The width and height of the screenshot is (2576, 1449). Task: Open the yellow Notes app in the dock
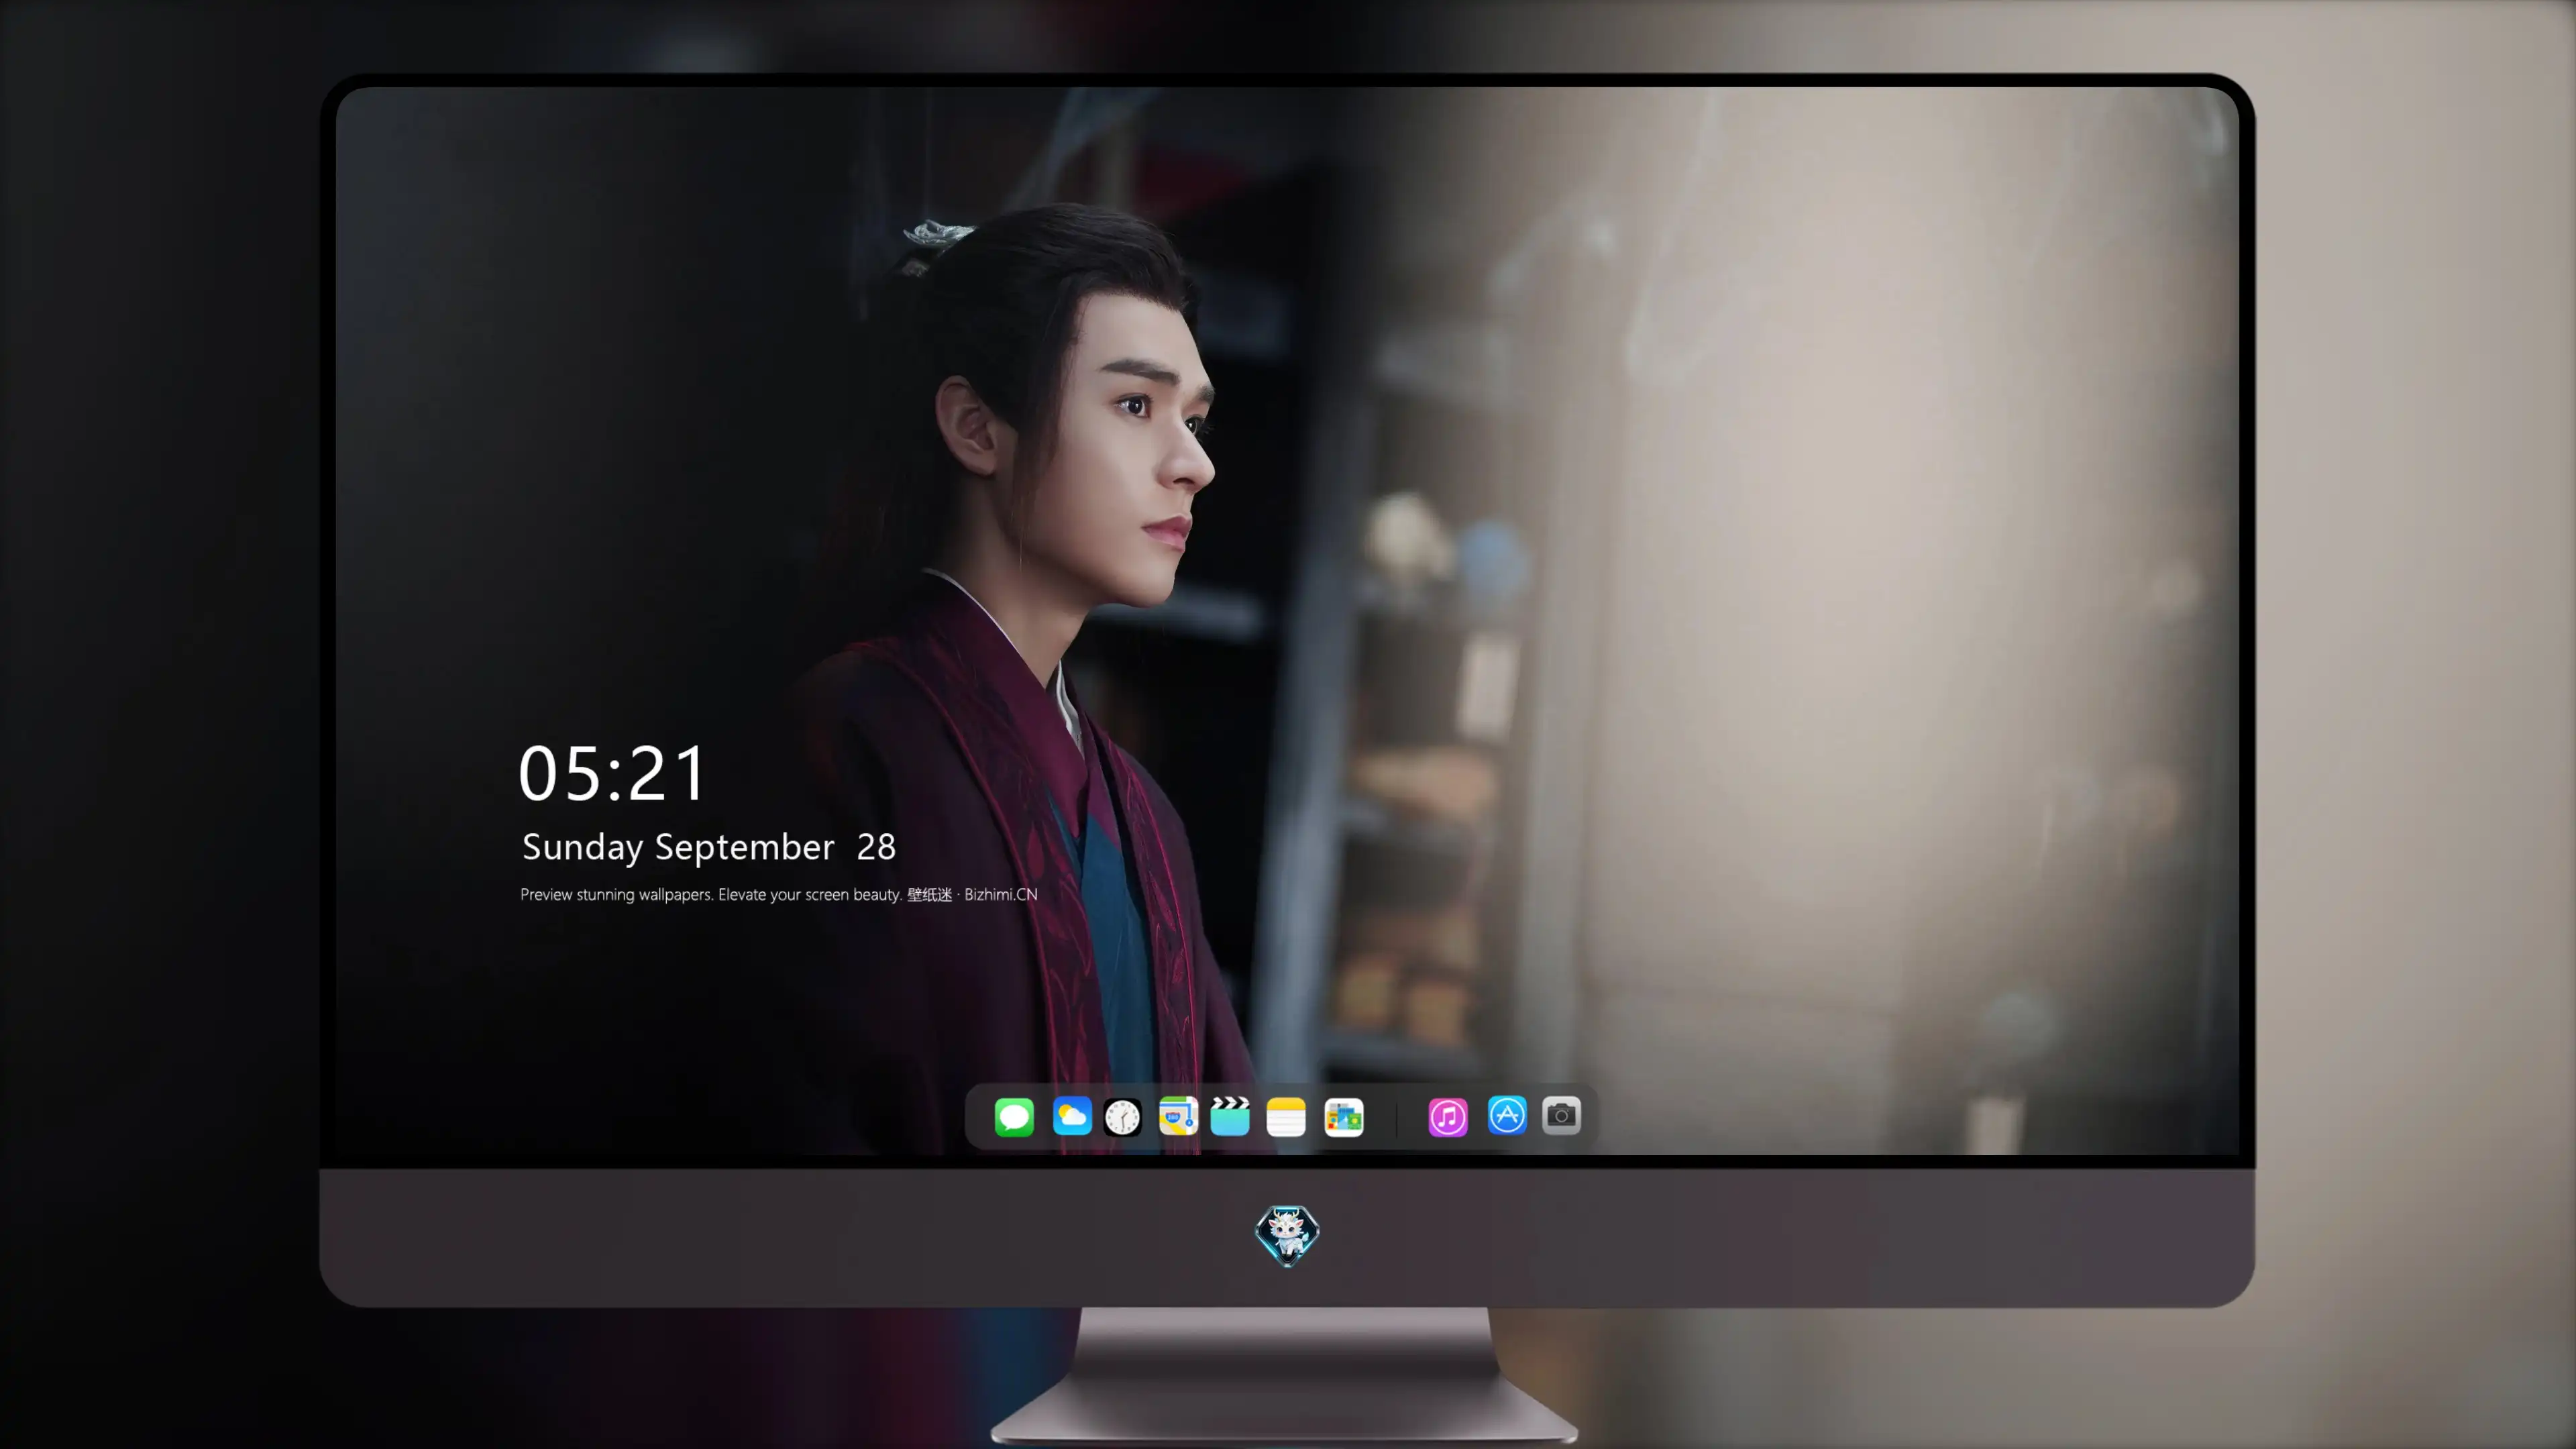pos(1286,1117)
